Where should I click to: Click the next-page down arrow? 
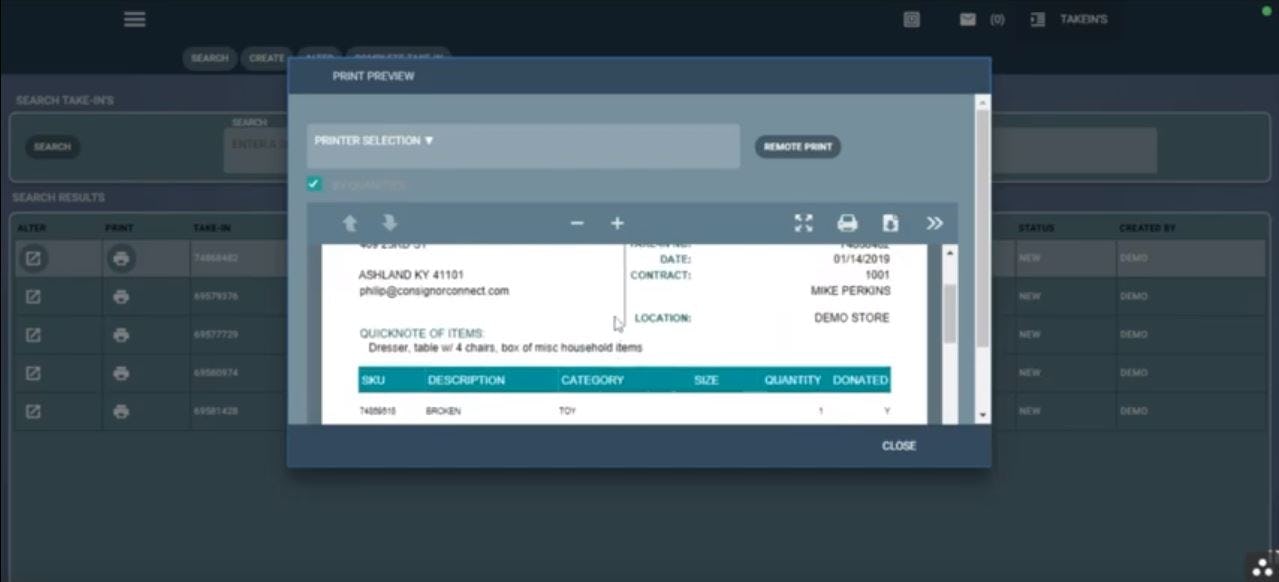click(x=389, y=223)
